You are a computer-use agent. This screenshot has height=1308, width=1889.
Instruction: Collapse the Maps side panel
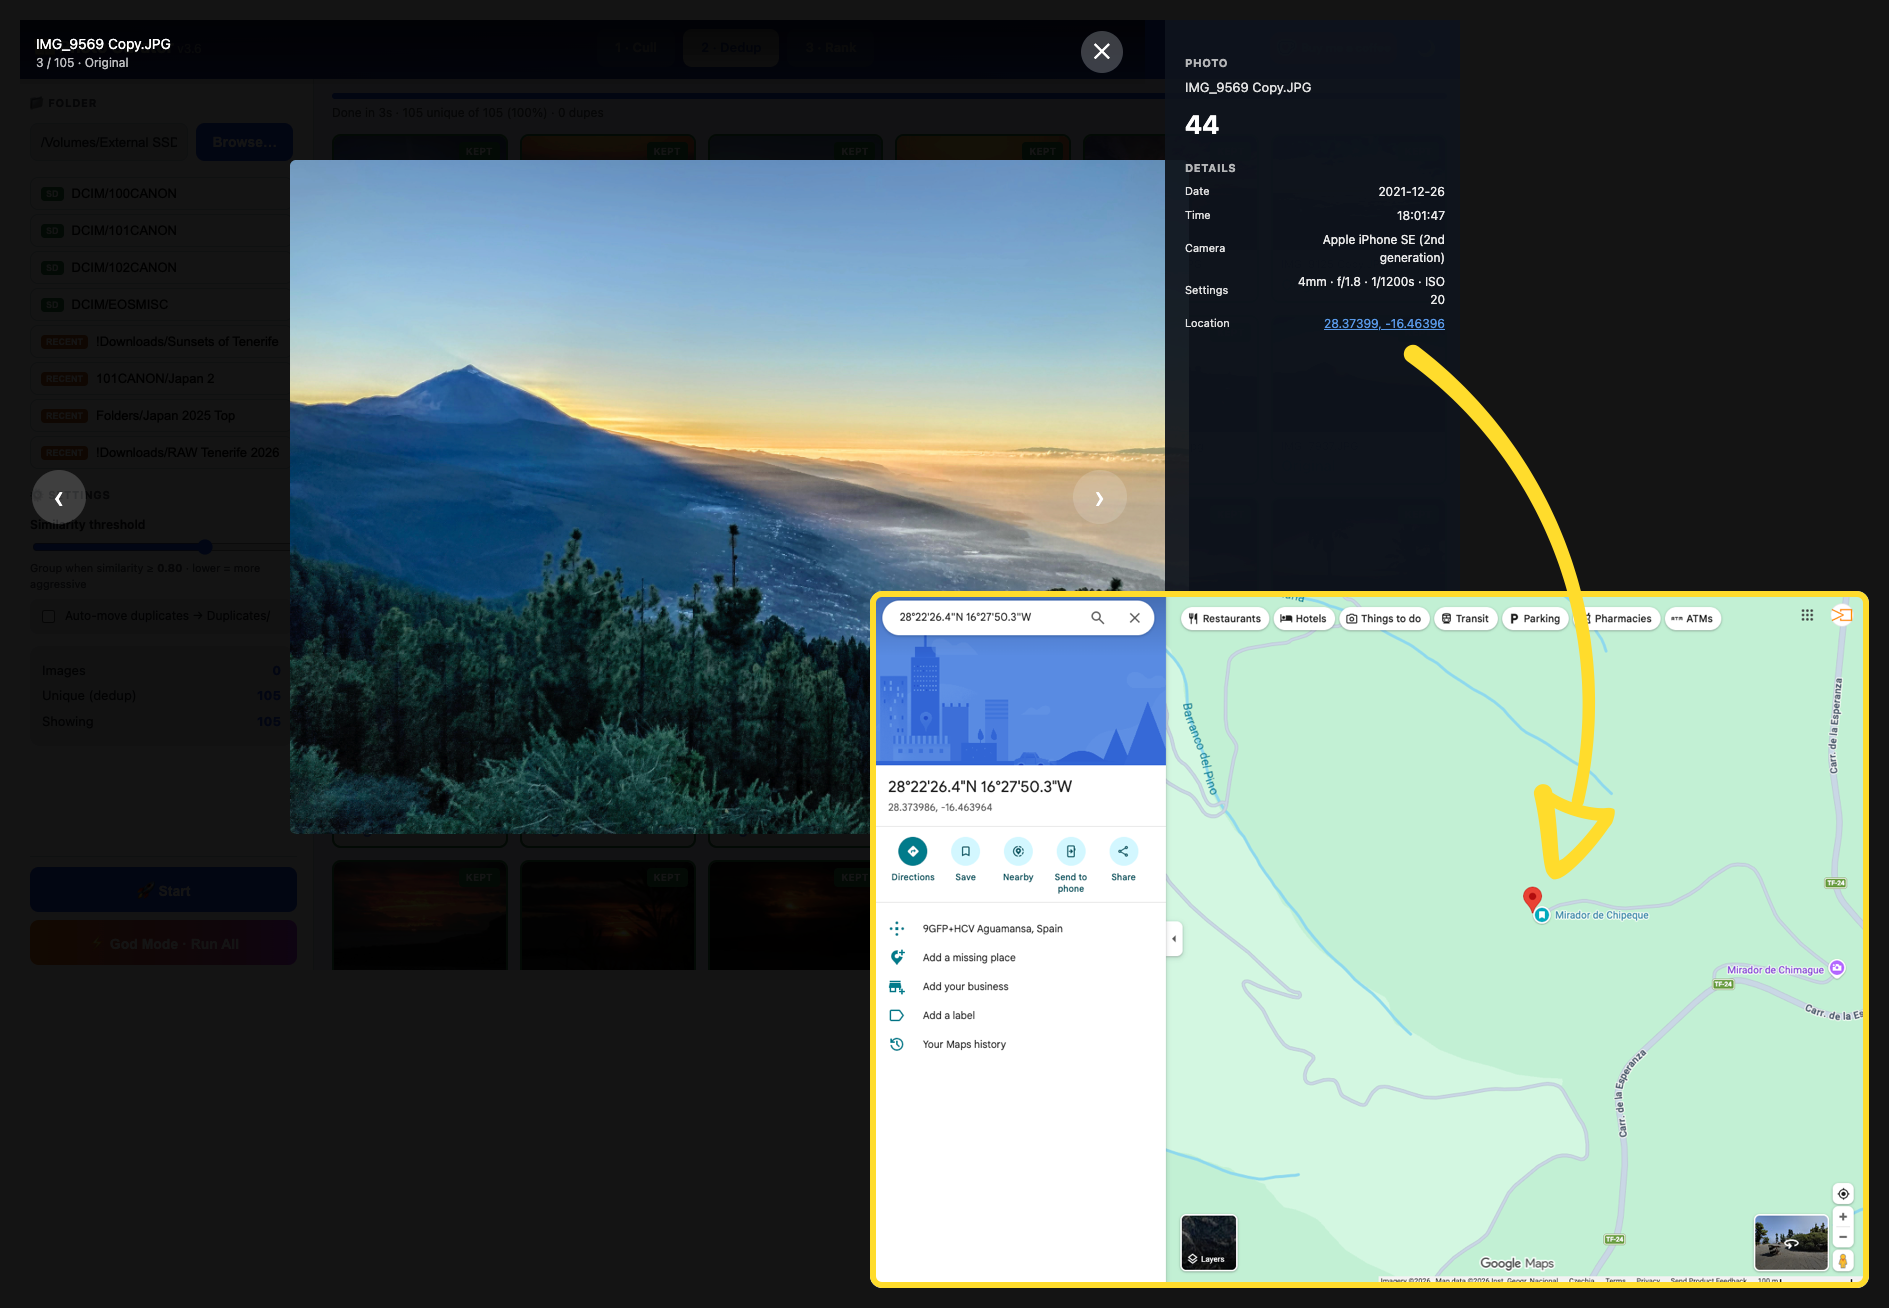pos(1174,938)
